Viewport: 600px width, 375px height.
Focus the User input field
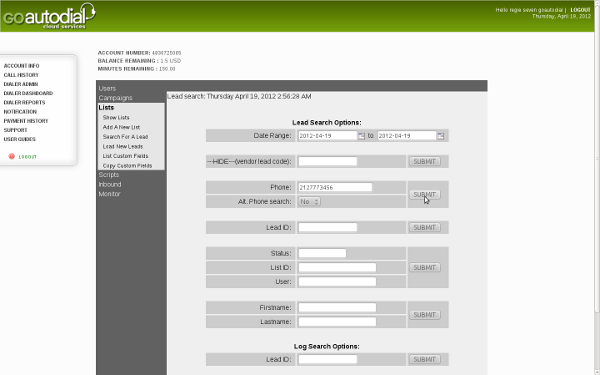click(x=337, y=282)
